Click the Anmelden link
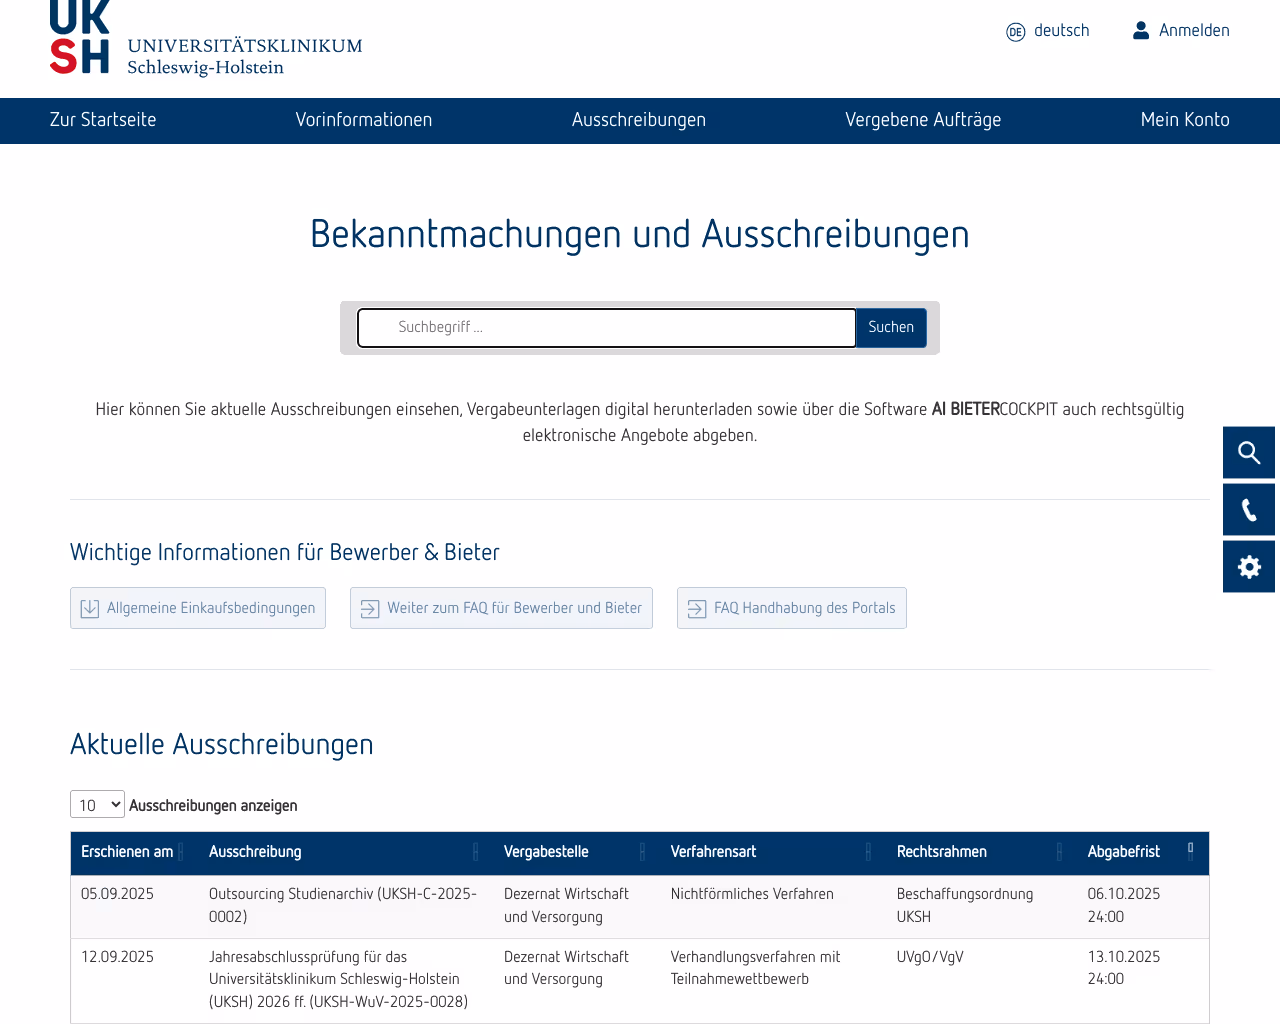Screen dimensions: 1280x1024 (1194, 29)
